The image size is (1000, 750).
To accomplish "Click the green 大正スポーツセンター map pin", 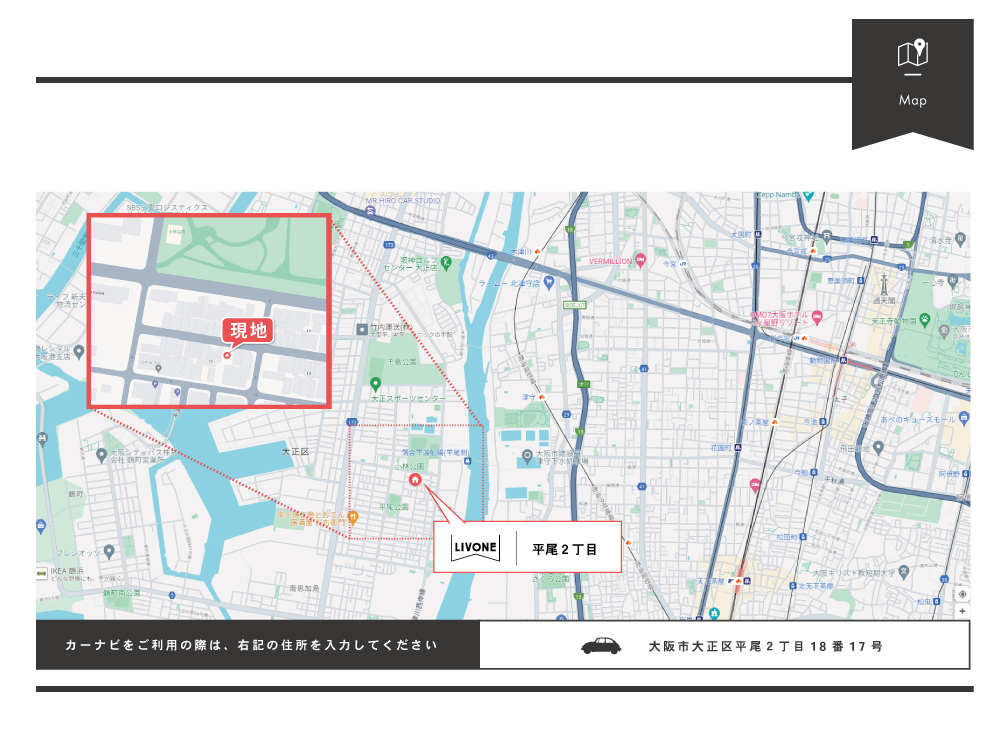I will pos(376,384).
